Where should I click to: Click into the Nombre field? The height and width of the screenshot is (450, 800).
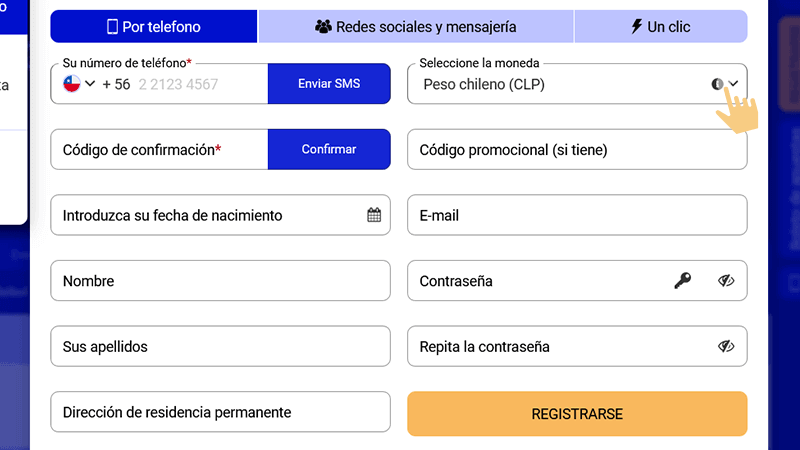[220, 281]
